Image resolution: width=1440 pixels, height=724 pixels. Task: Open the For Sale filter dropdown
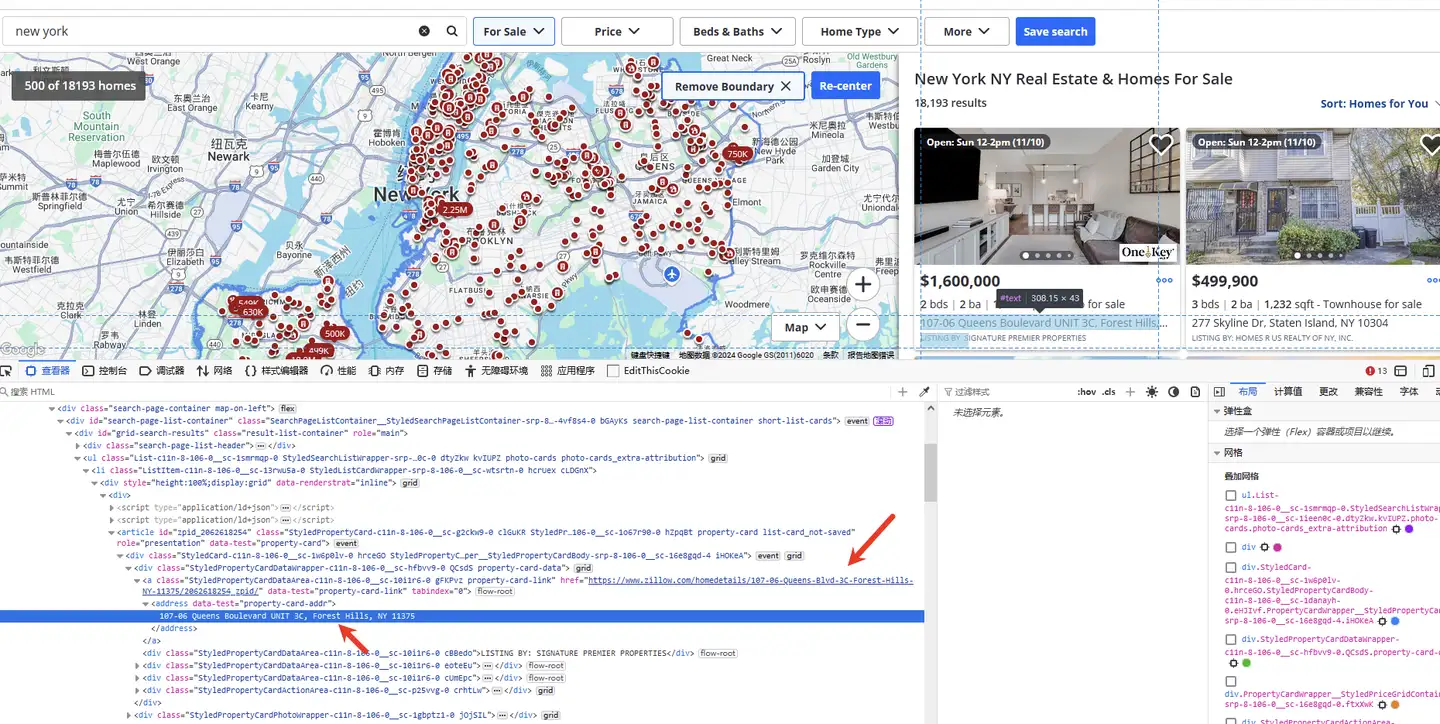click(x=514, y=31)
